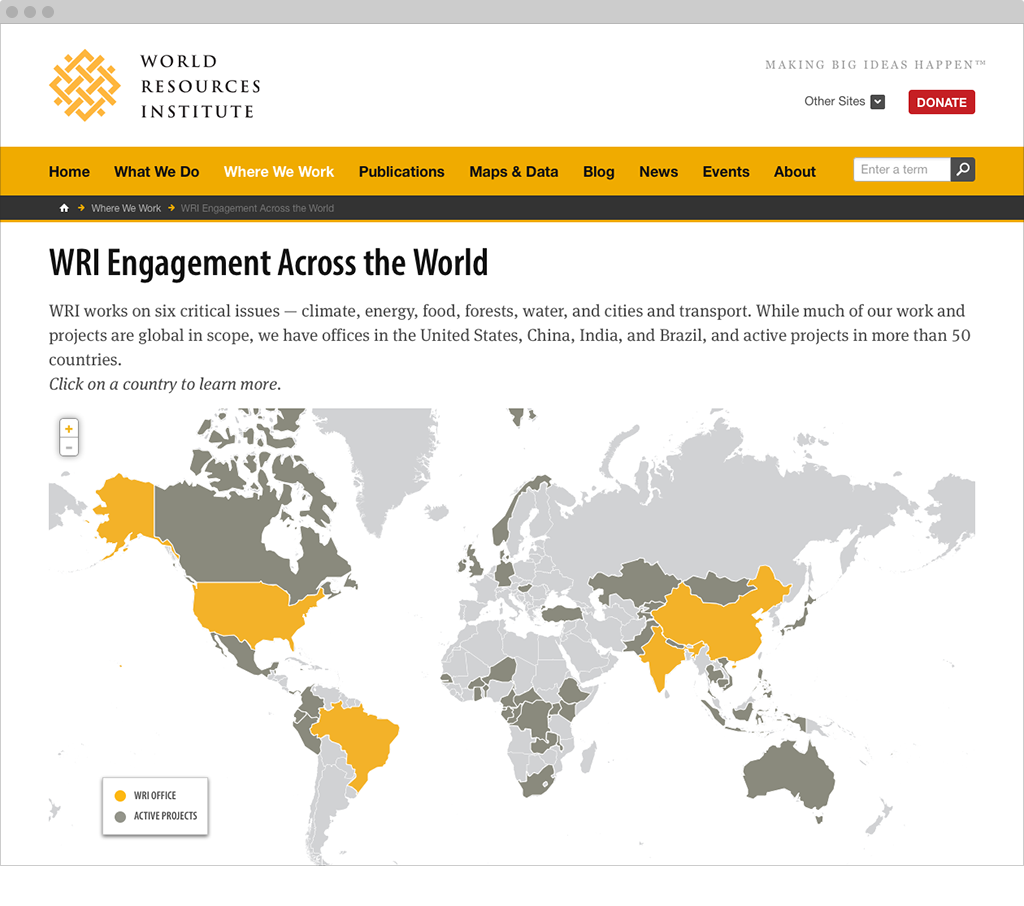Click the United States on the map
Screen dimensions: 1024x906
coord(251,611)
